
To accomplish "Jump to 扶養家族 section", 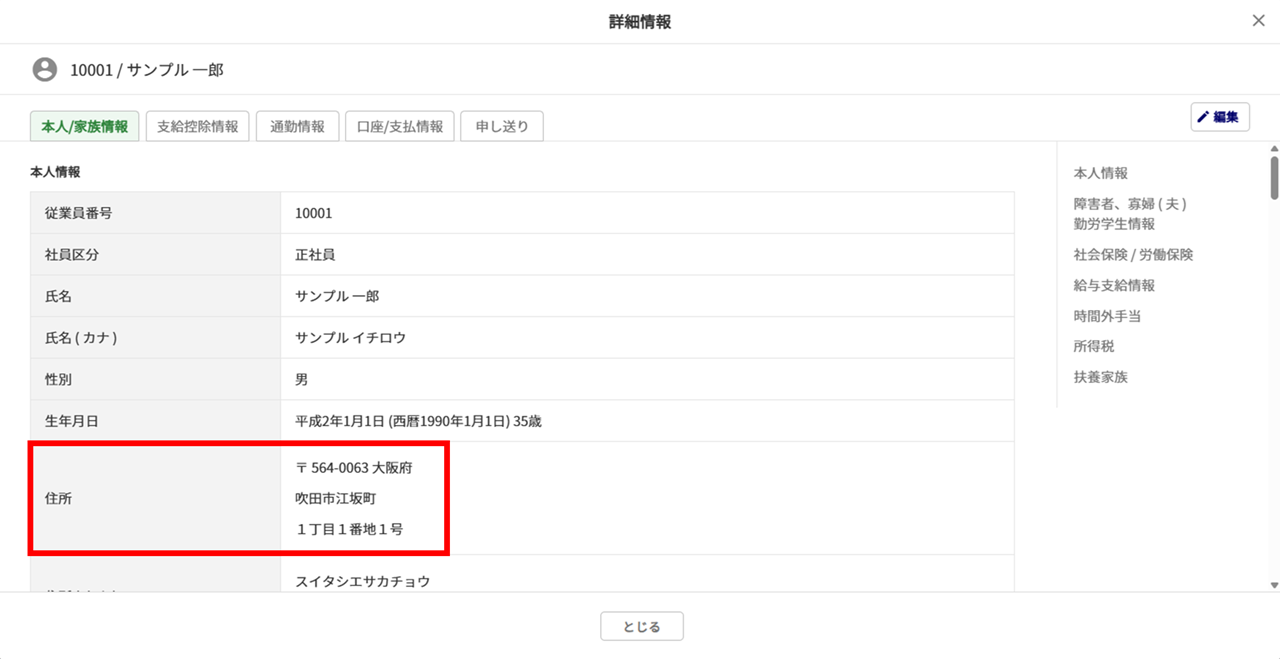I will [1101, 377].
